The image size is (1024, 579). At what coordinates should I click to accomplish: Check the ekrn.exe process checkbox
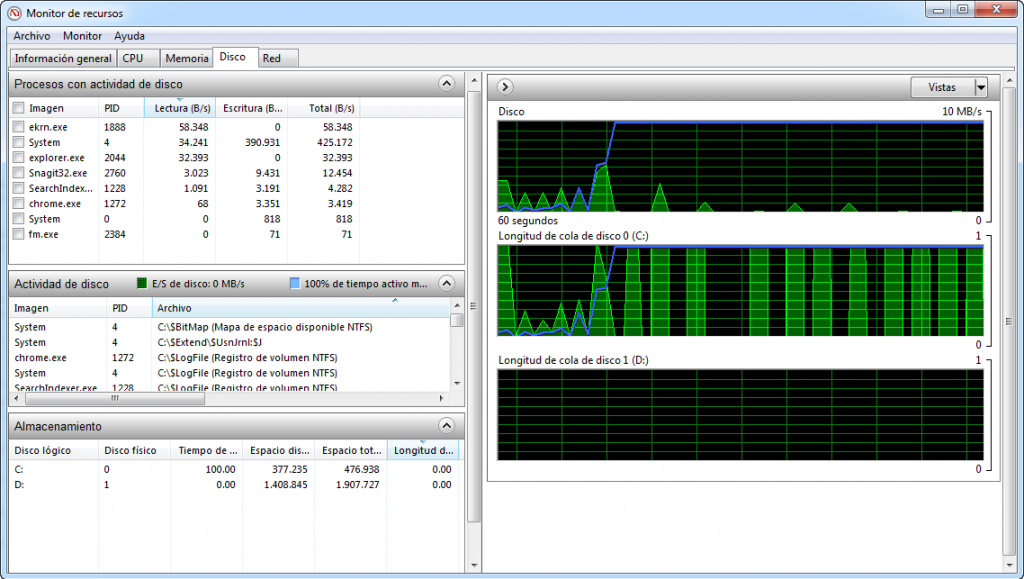pos(18,127)
